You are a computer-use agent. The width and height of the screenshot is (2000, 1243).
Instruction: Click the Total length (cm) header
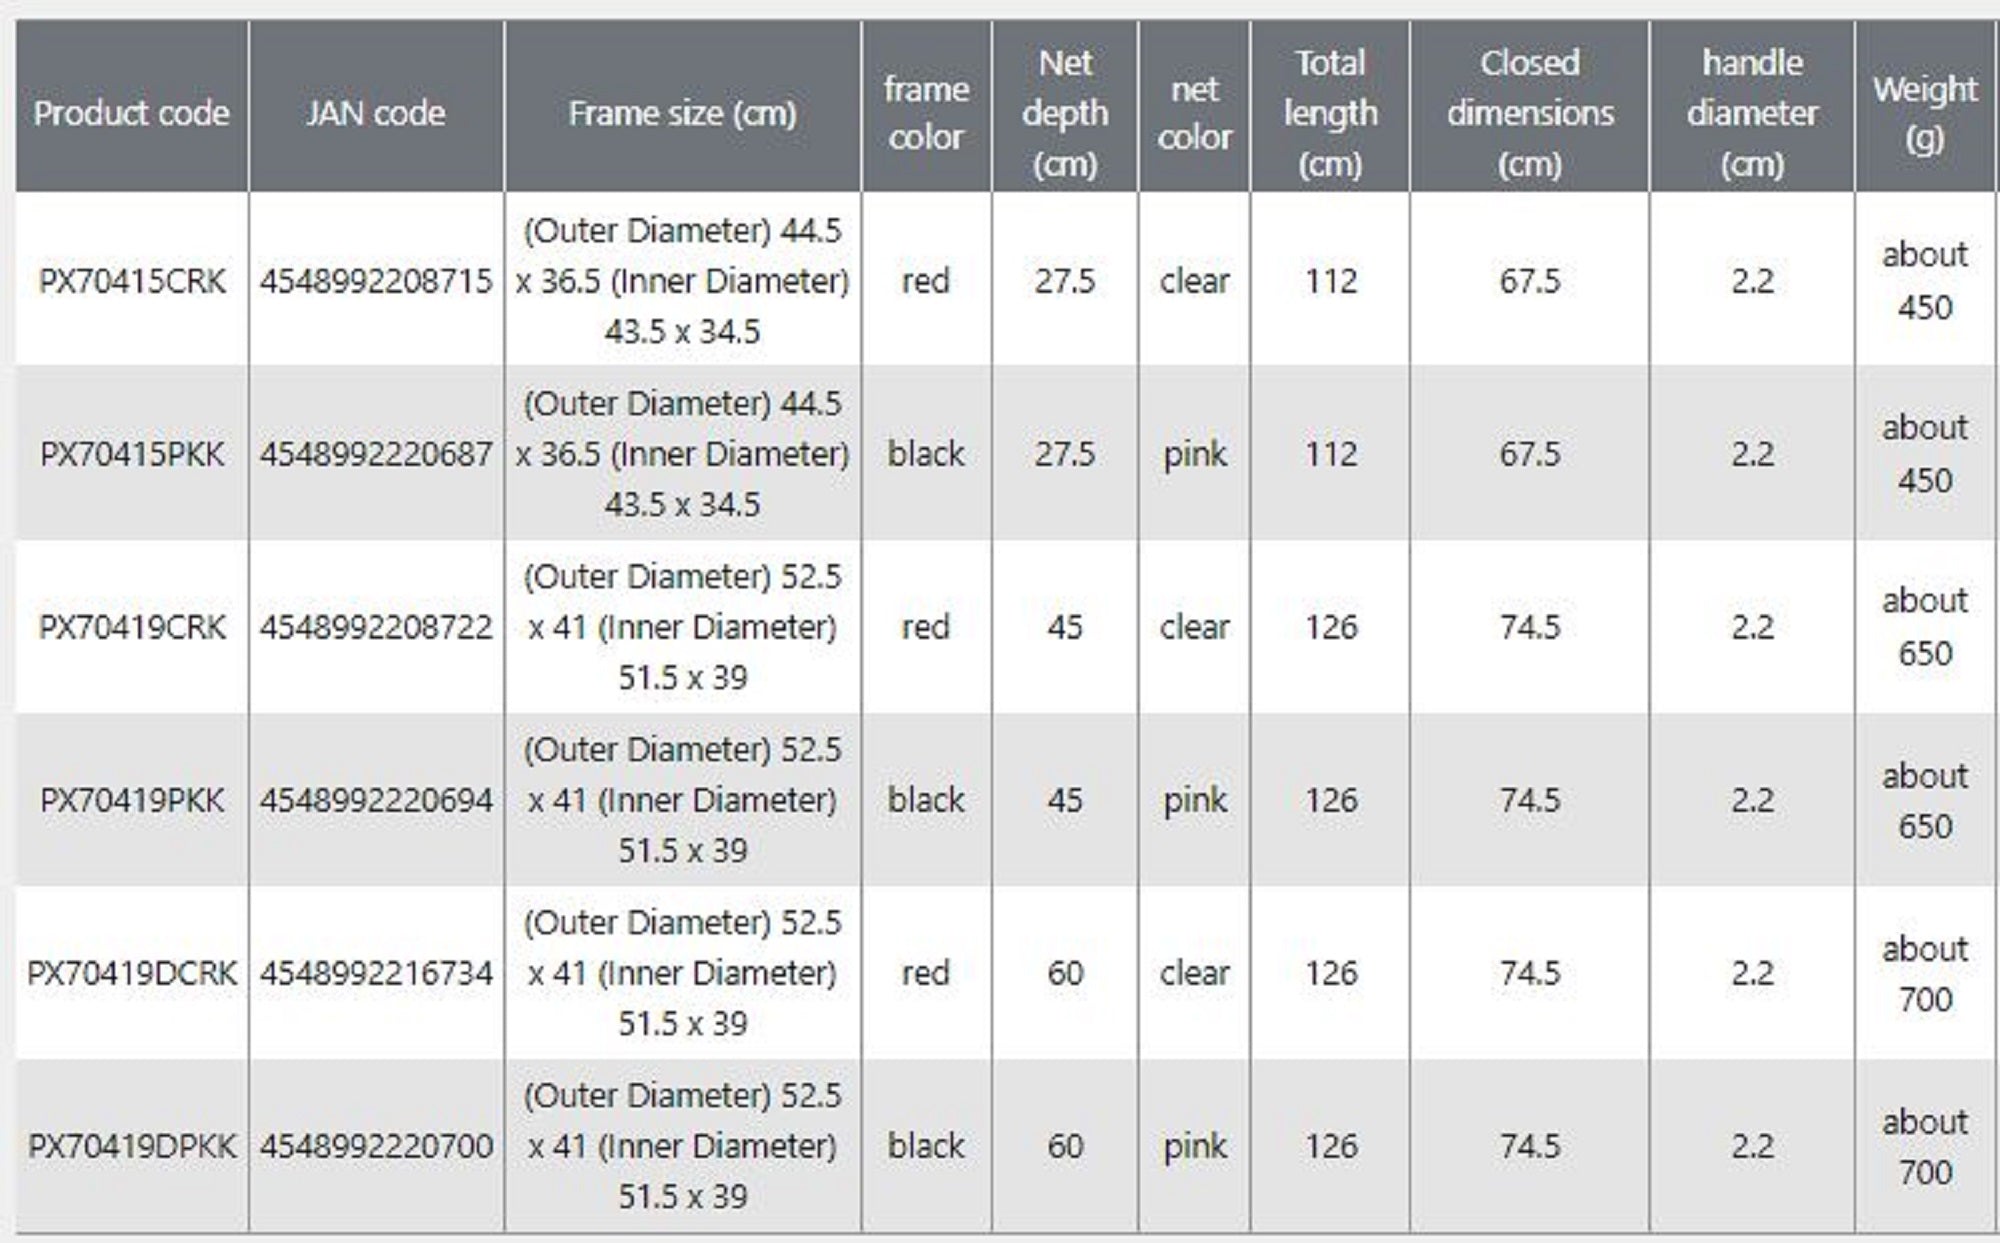pyautogui.click(x=1330, y=113)
